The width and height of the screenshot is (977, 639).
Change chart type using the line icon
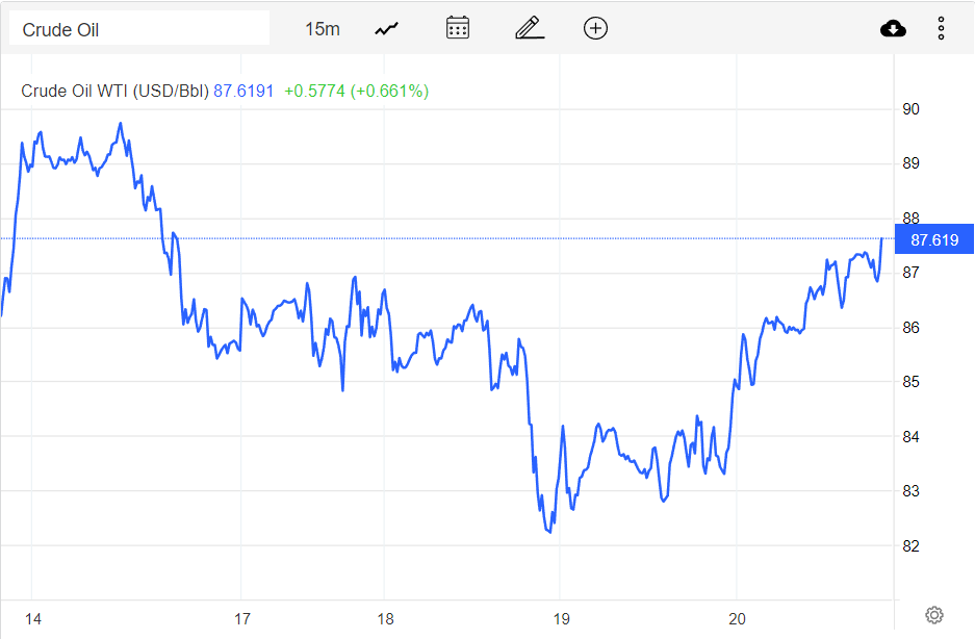pos(387,29)
